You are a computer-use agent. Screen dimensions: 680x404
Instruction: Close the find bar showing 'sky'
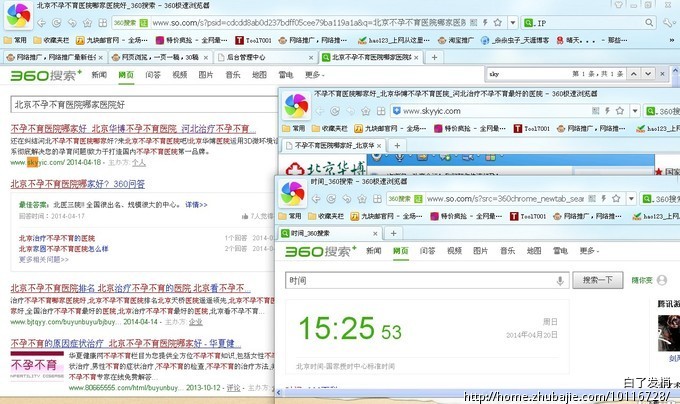[x=662, y=74]
